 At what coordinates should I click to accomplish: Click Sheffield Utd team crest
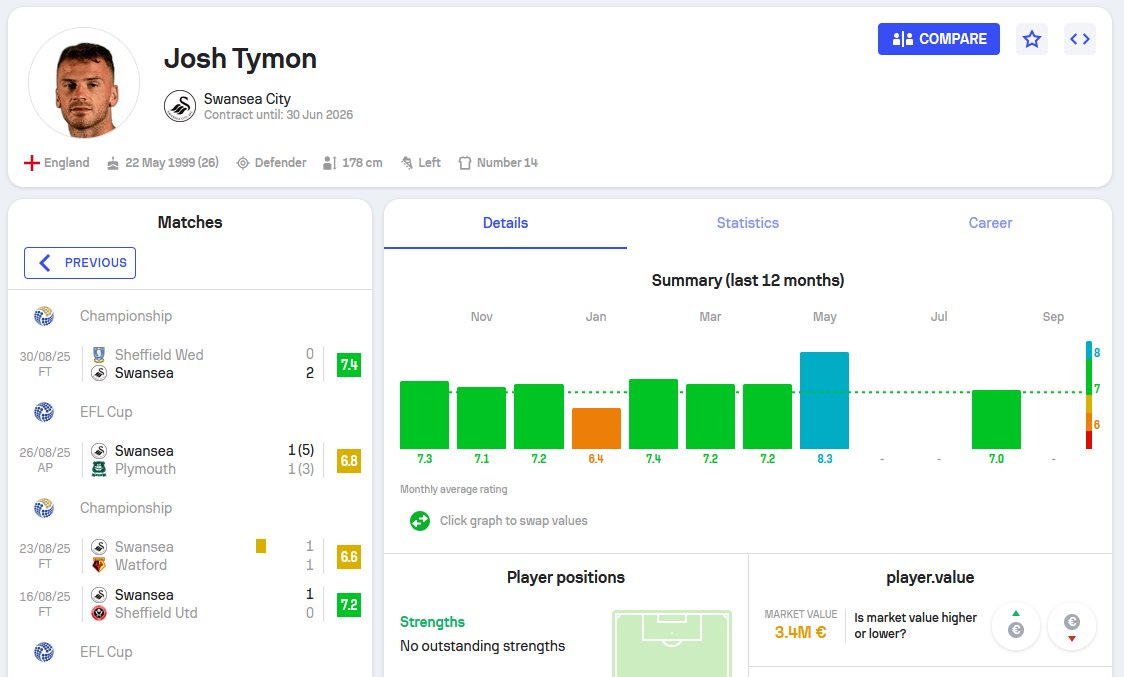coord(99,613)
